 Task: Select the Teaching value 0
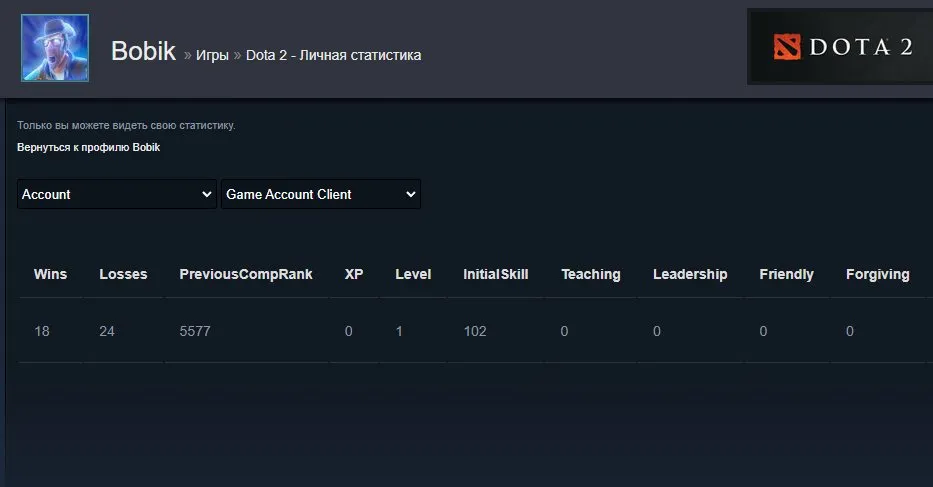(x=564, y=331)
